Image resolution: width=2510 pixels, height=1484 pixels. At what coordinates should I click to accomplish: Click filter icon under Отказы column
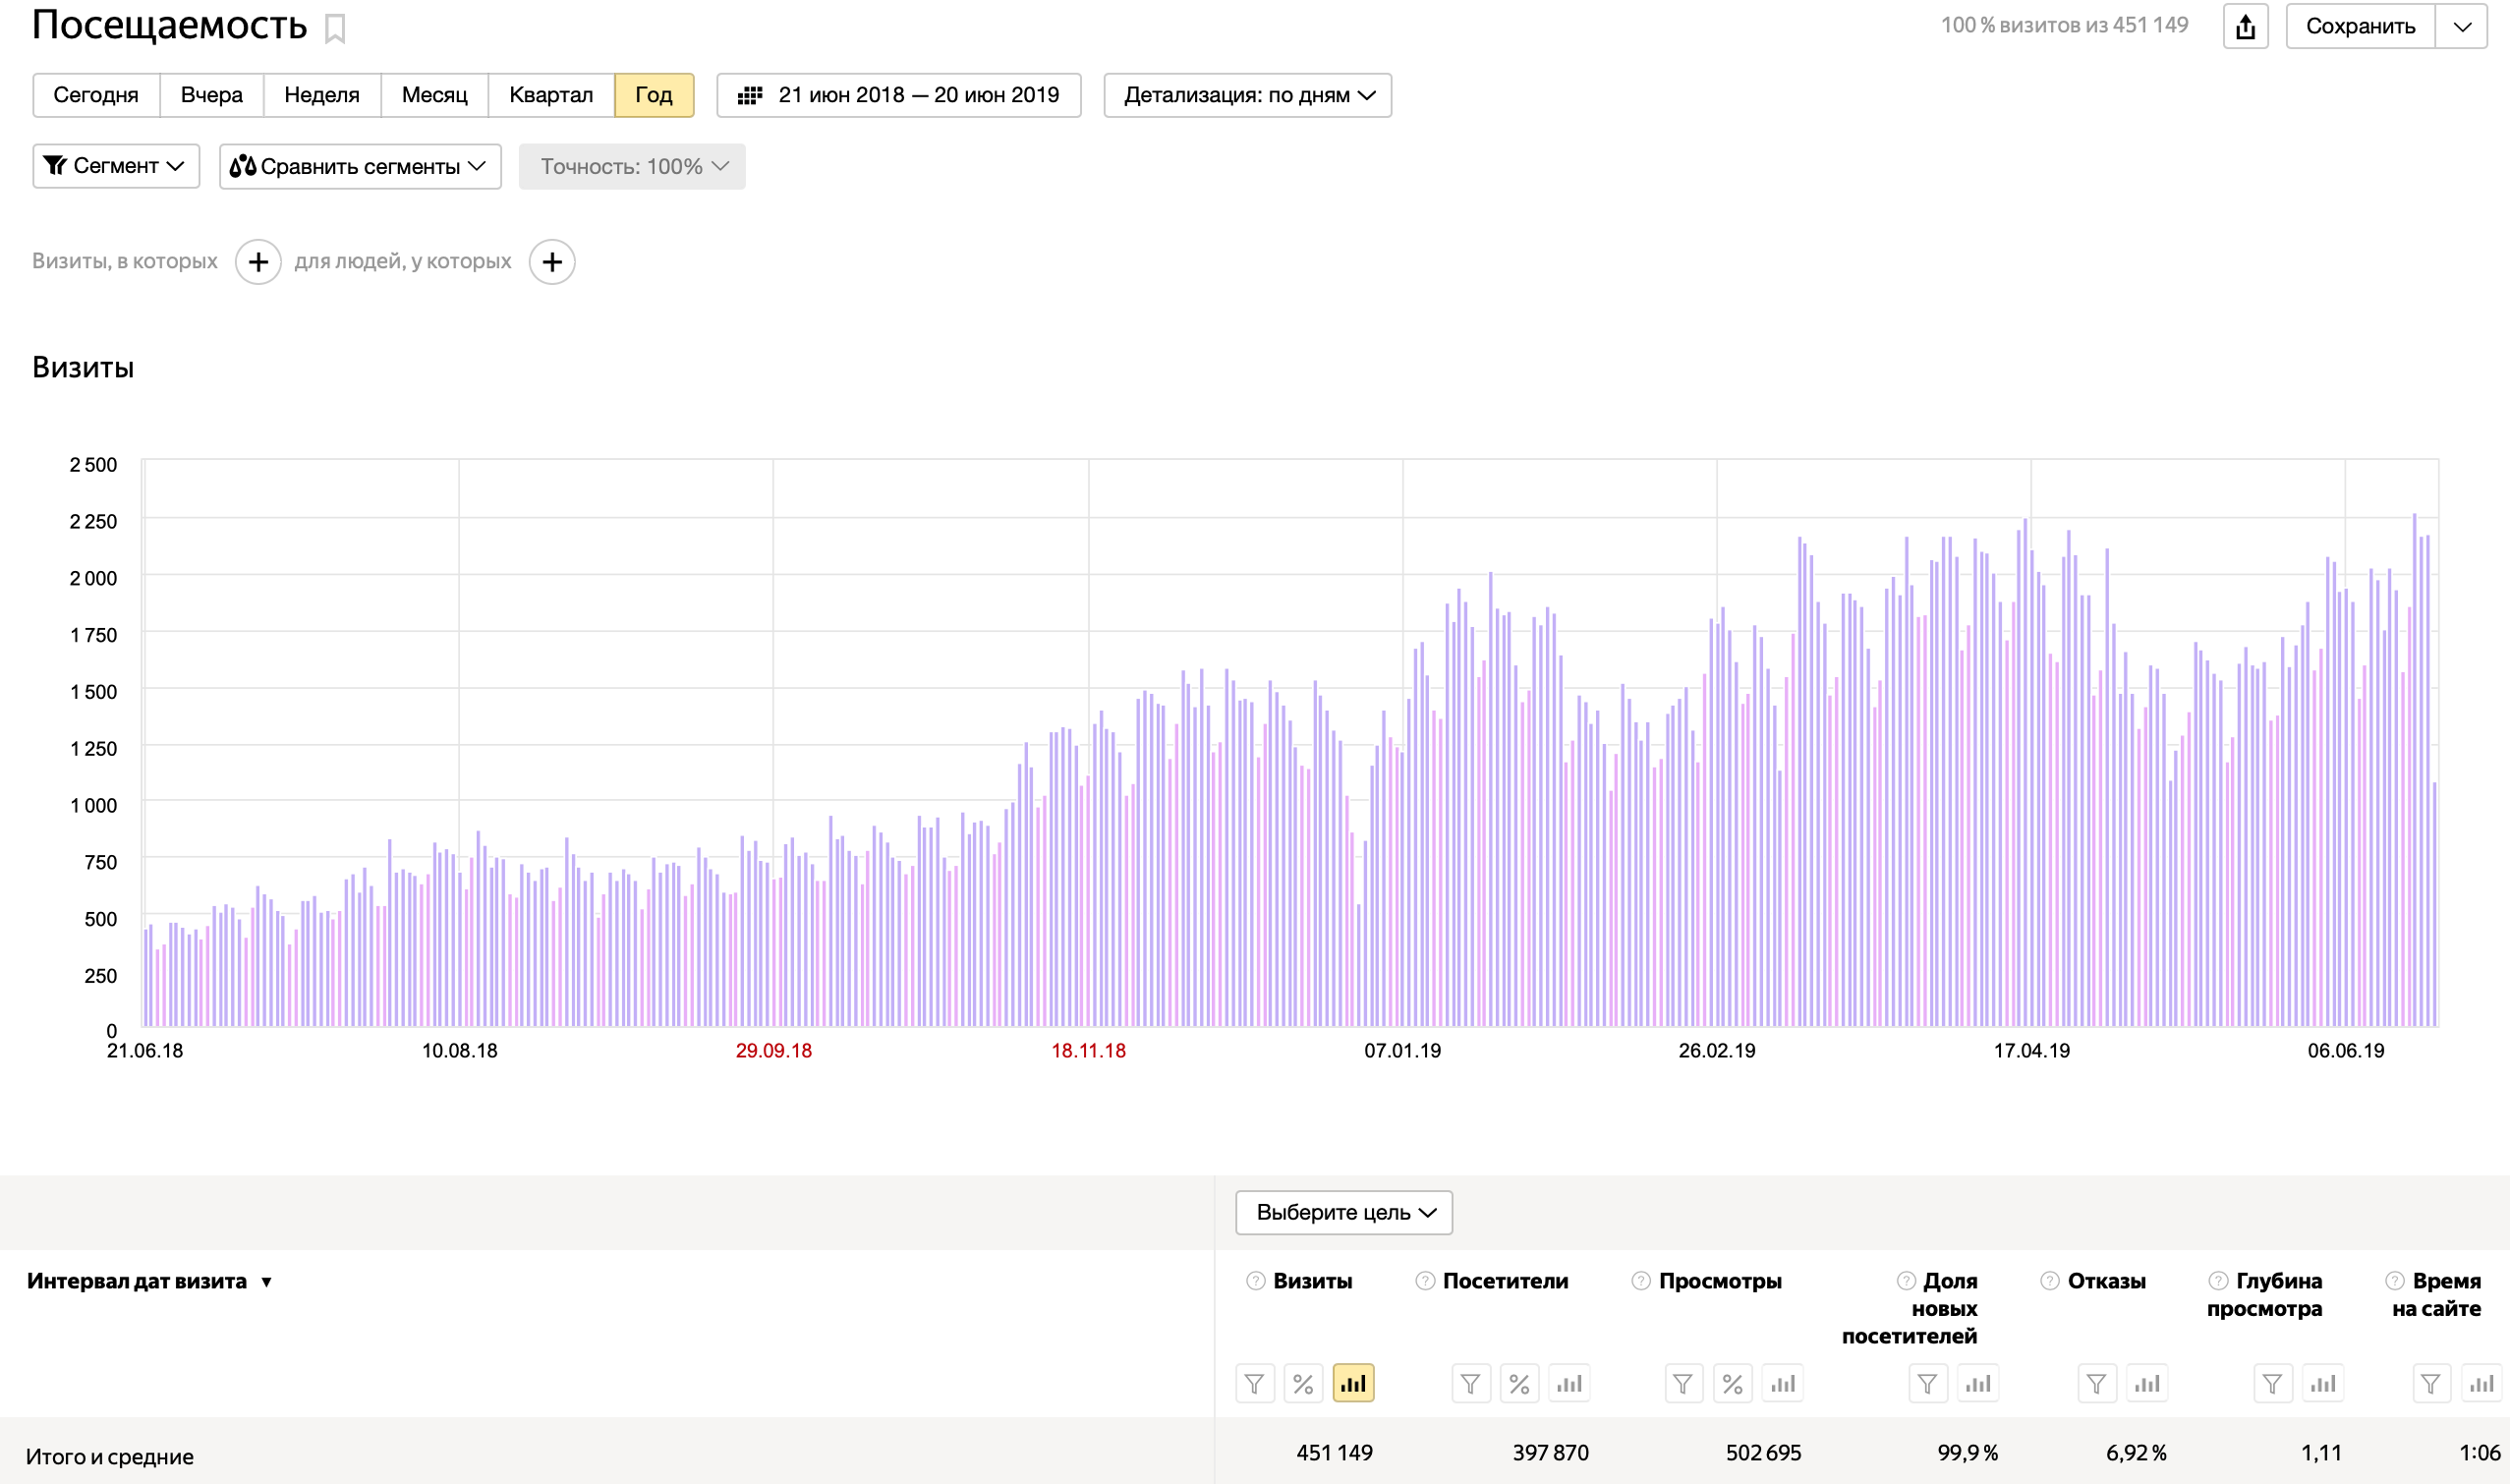(x=2096, y=1383)
